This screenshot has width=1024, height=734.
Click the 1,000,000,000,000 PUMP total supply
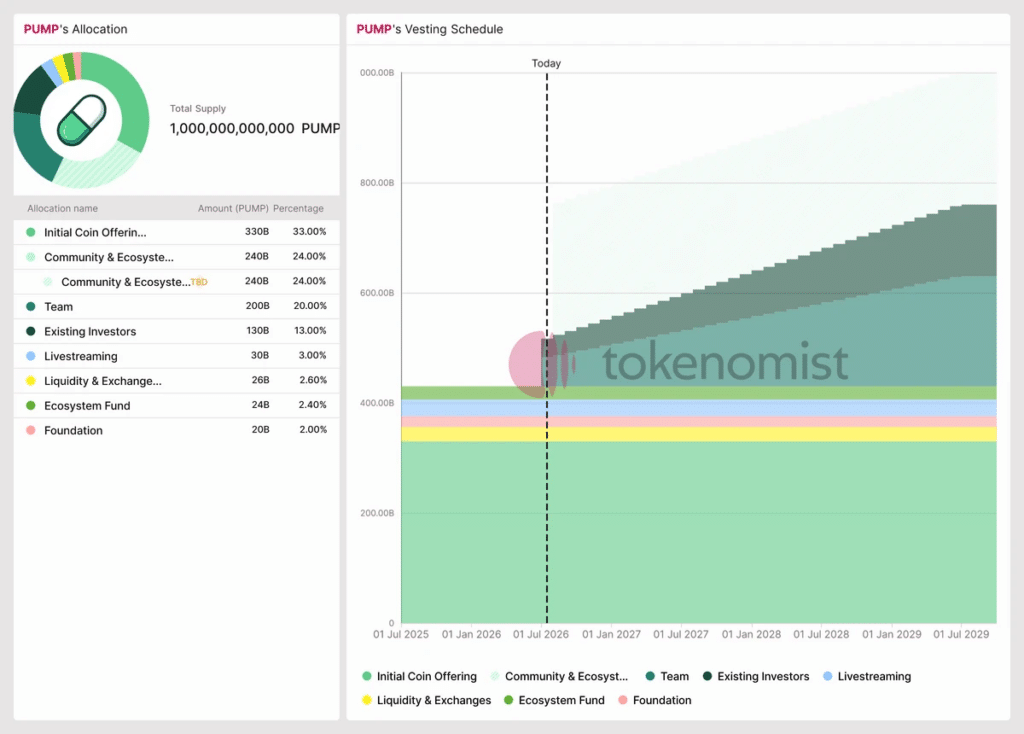(255, 129)
